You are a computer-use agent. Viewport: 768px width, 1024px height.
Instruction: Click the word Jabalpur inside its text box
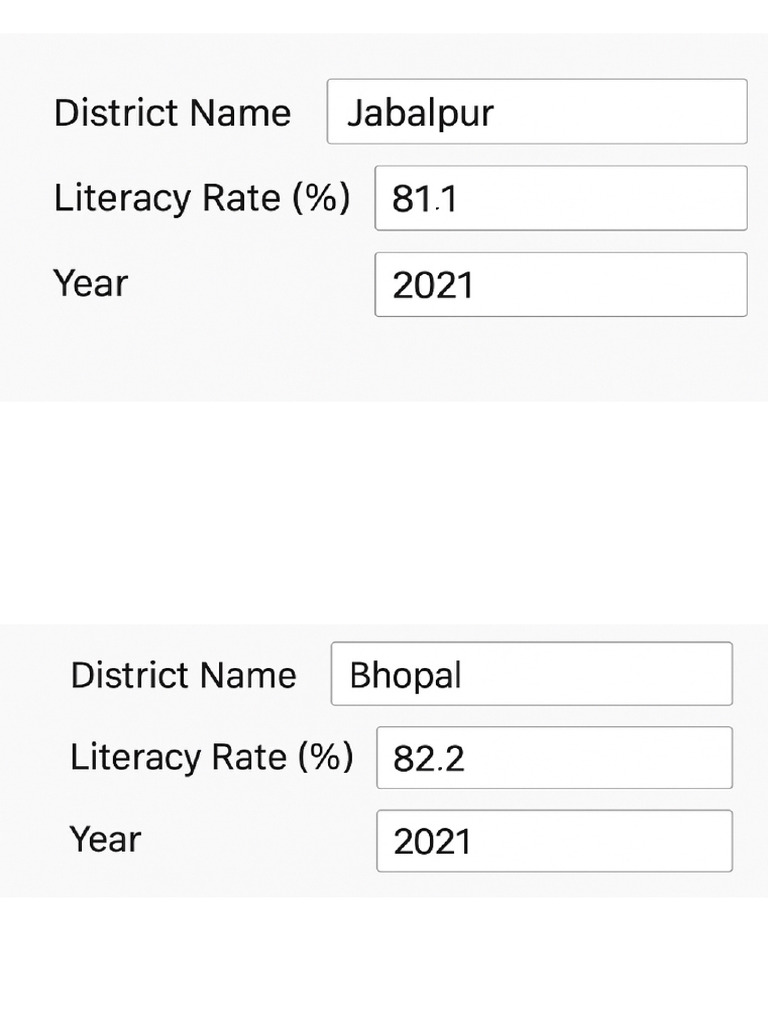tap(420, 115)
